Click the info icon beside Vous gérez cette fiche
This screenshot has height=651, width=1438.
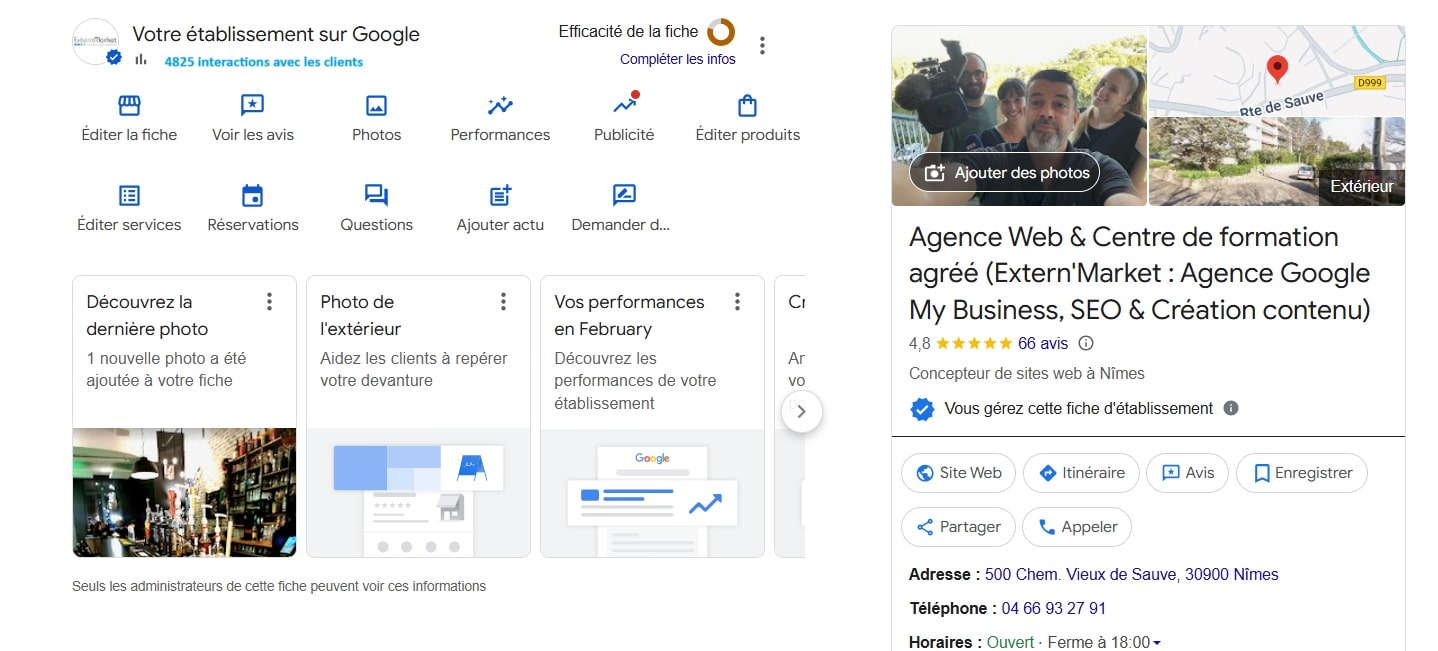point(1231,408)
